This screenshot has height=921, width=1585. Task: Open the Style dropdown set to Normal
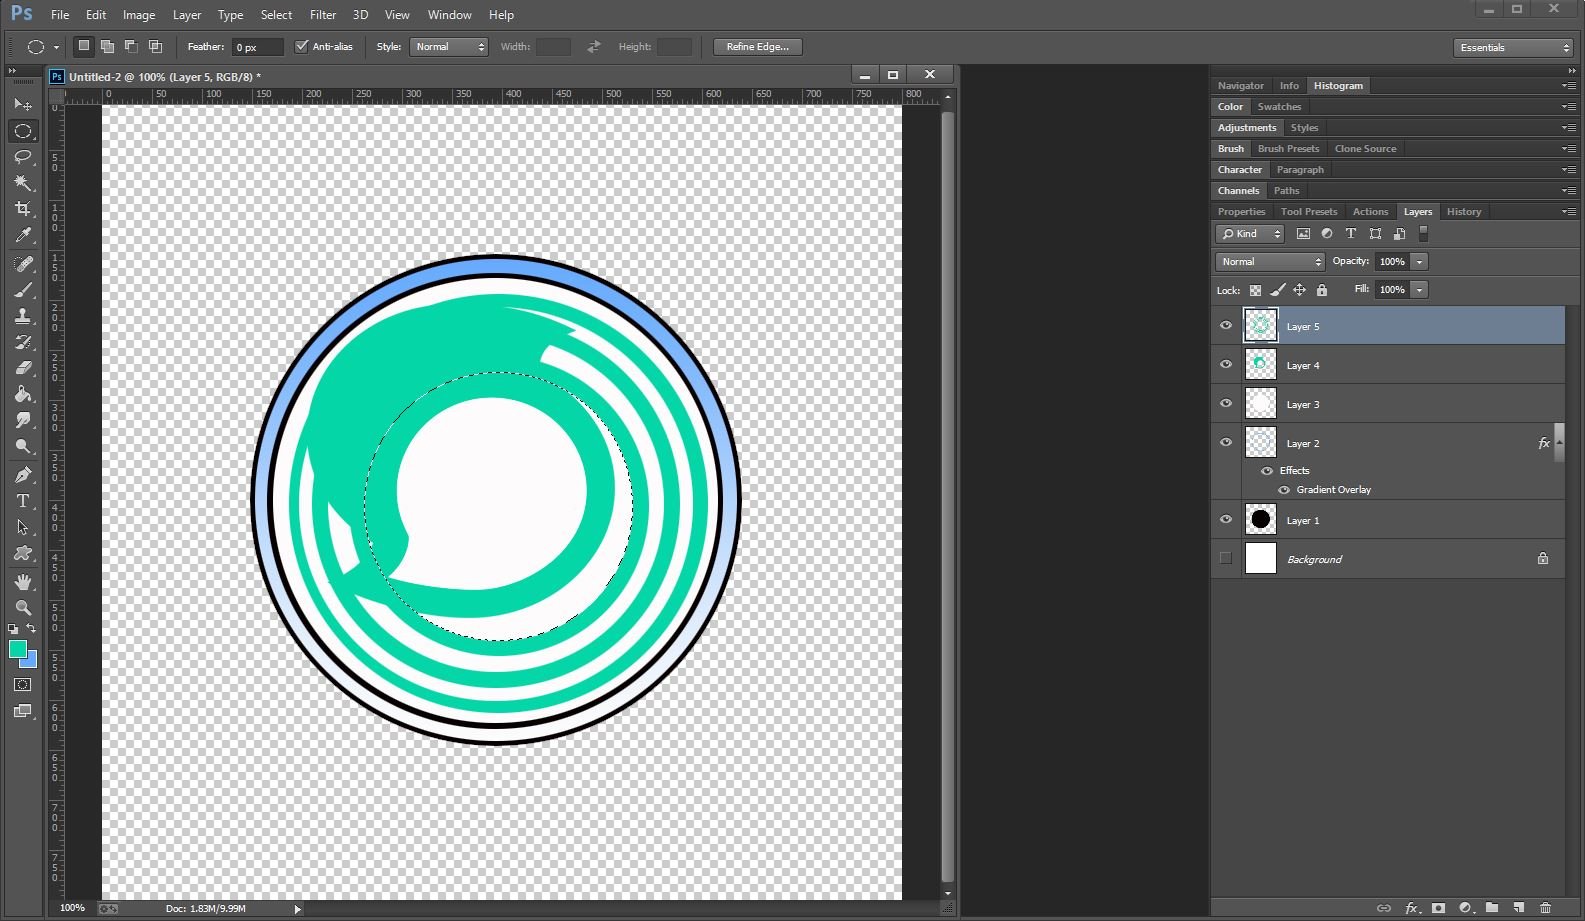click(448, 47)
